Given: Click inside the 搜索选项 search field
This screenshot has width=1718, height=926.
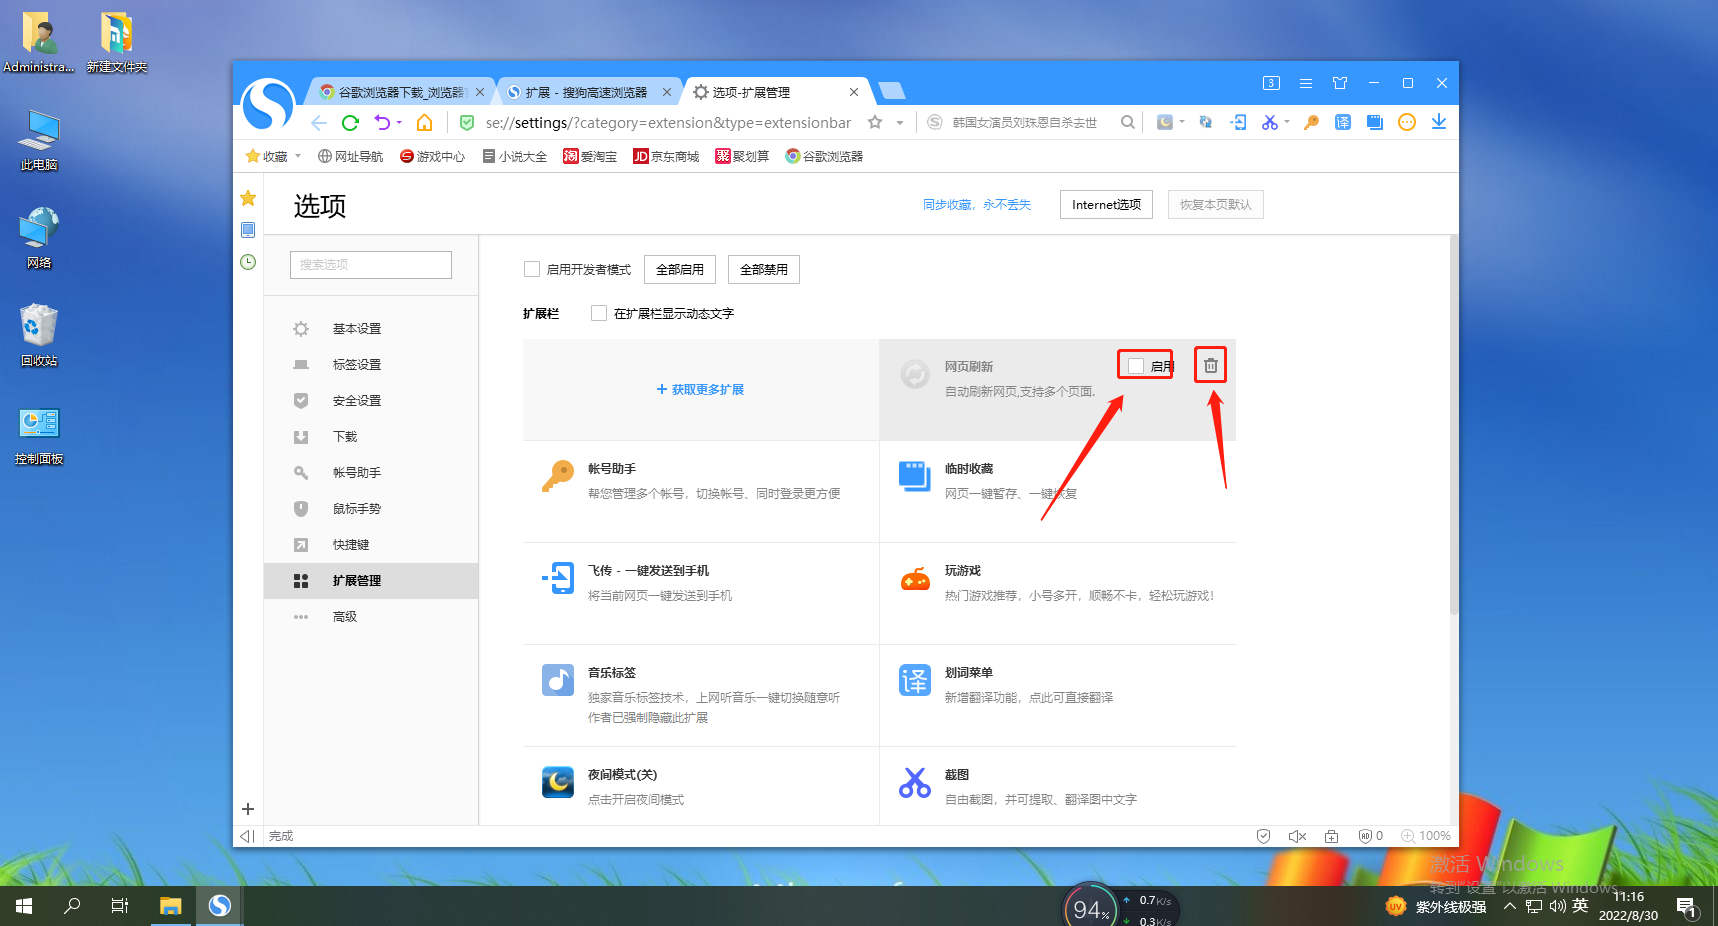Looking at the screenshot, I should point(371,265).
